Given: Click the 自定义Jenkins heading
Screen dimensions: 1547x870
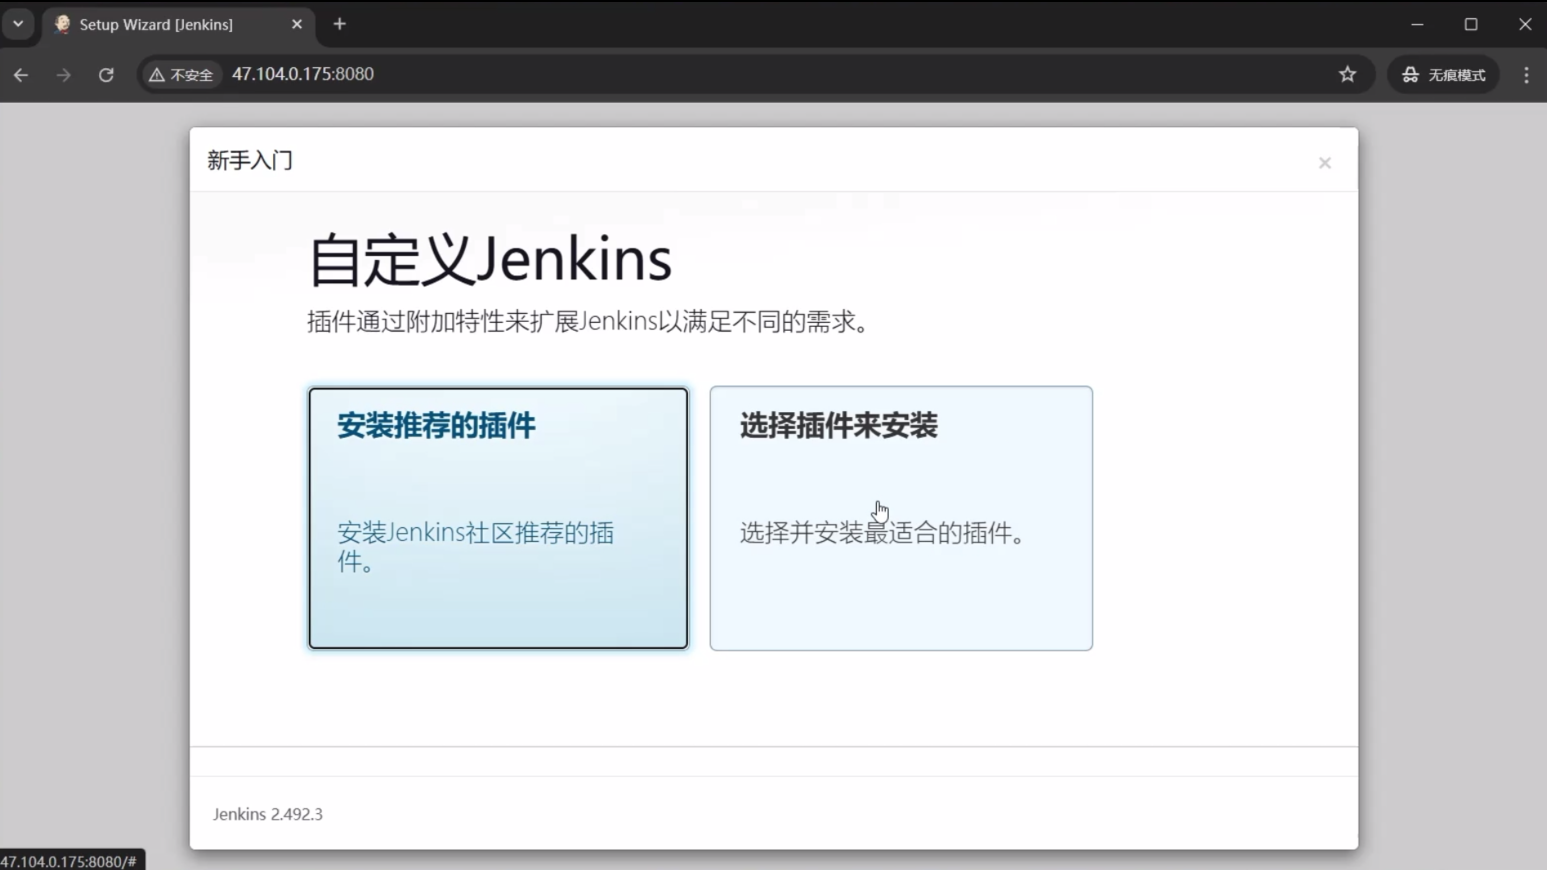Looking at the screenshot, I should [x=490, y=260].
